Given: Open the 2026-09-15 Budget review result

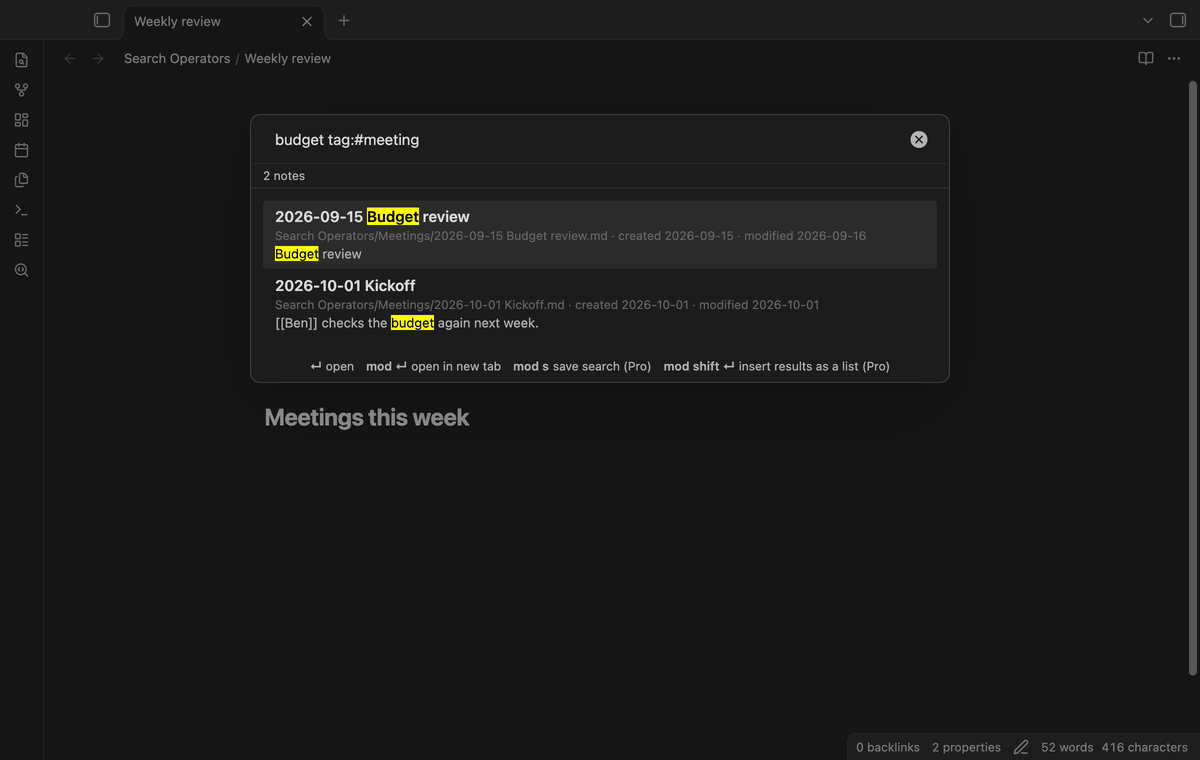Looking at the screenshot, I should point(600,234).
